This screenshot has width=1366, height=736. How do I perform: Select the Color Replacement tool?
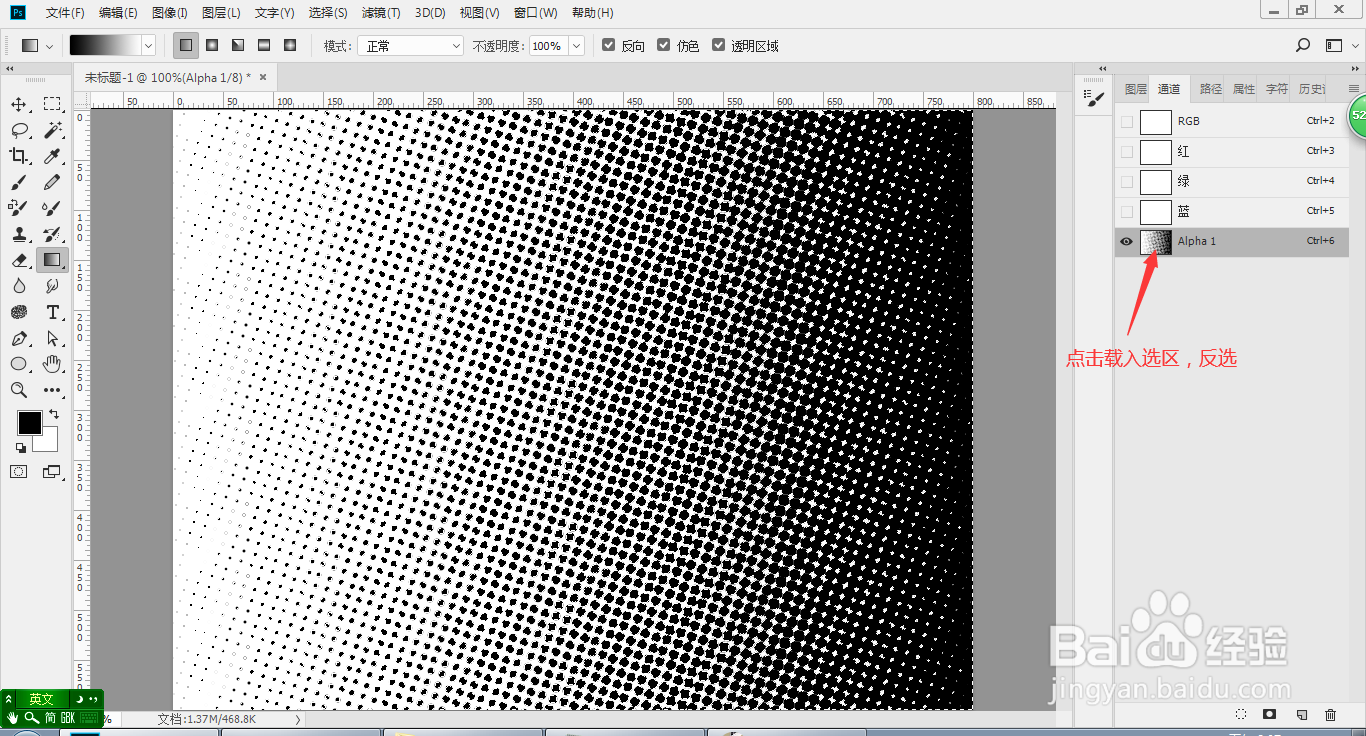[x=19, y=208]
